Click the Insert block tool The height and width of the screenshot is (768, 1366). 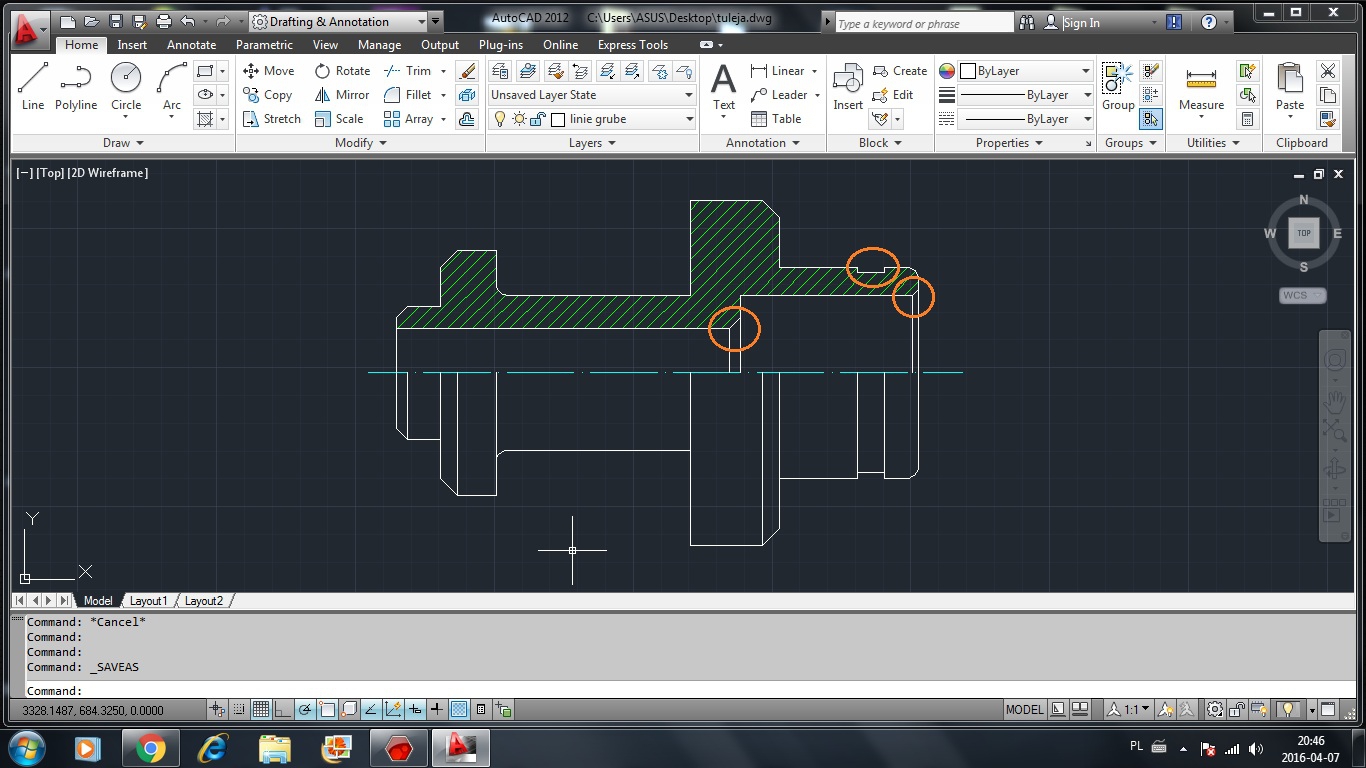[848, 86]
